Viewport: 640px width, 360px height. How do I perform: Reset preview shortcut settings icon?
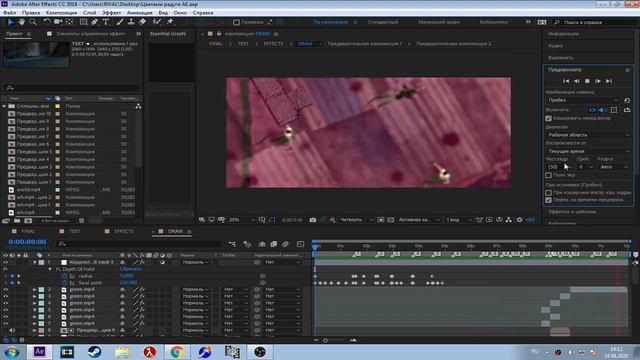tap(627, 100)
